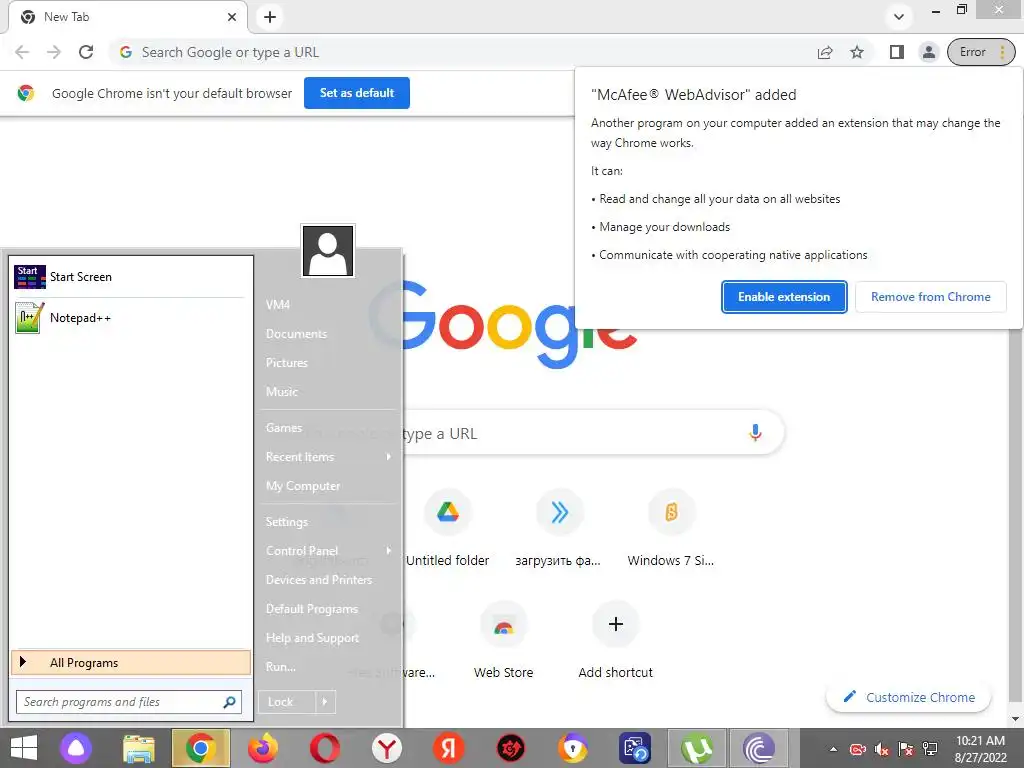Show hidden tray icons arrow

pyautogui.click(x=833, y=749)
